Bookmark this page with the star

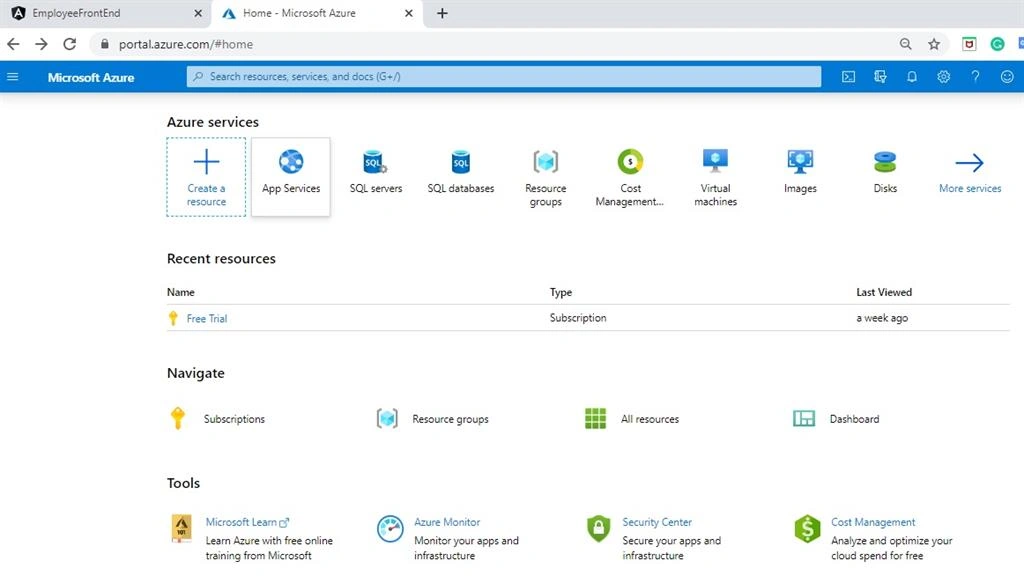tap(934, 44)
